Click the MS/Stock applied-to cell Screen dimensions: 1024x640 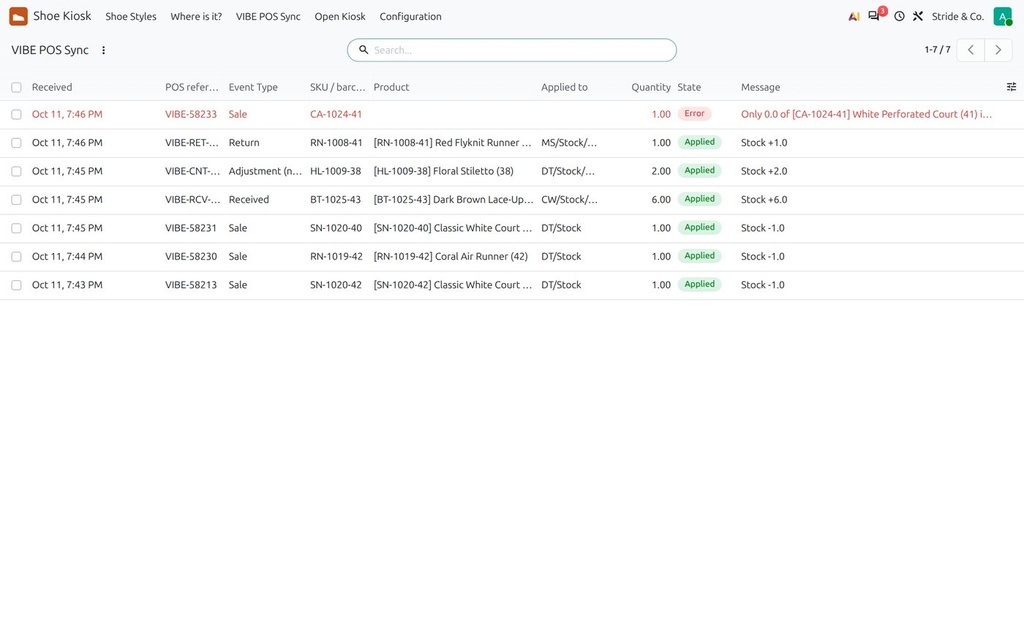pyautogui.click(x=569, y=142)
